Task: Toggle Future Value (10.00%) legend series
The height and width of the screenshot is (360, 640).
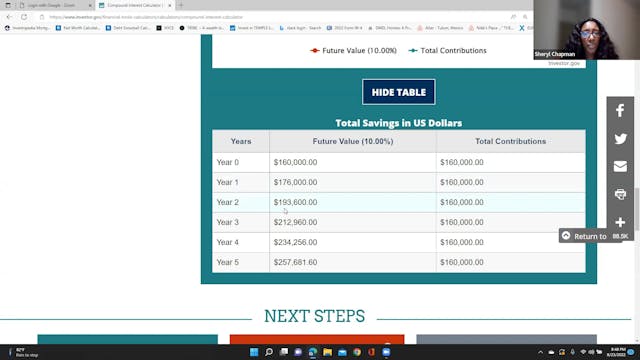Action: pos(353,51)
